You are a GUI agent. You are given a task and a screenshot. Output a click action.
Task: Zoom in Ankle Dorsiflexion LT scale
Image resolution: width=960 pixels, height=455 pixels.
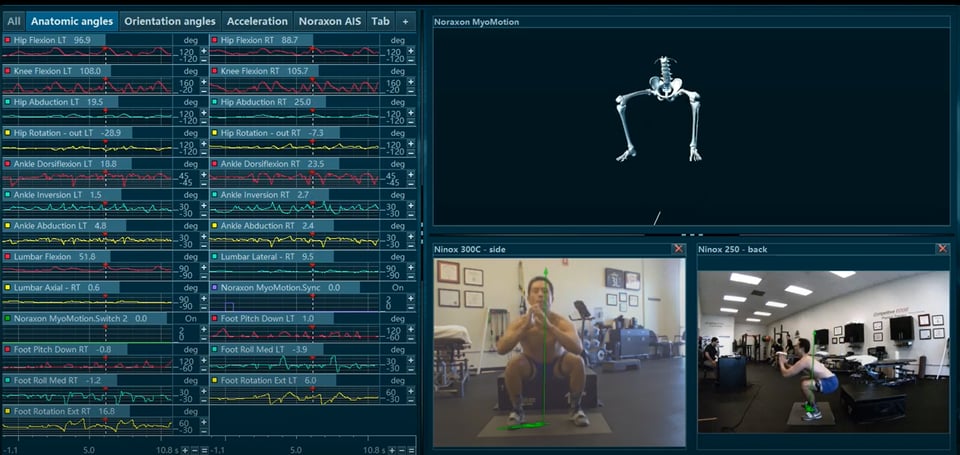[x=203, y=175]
